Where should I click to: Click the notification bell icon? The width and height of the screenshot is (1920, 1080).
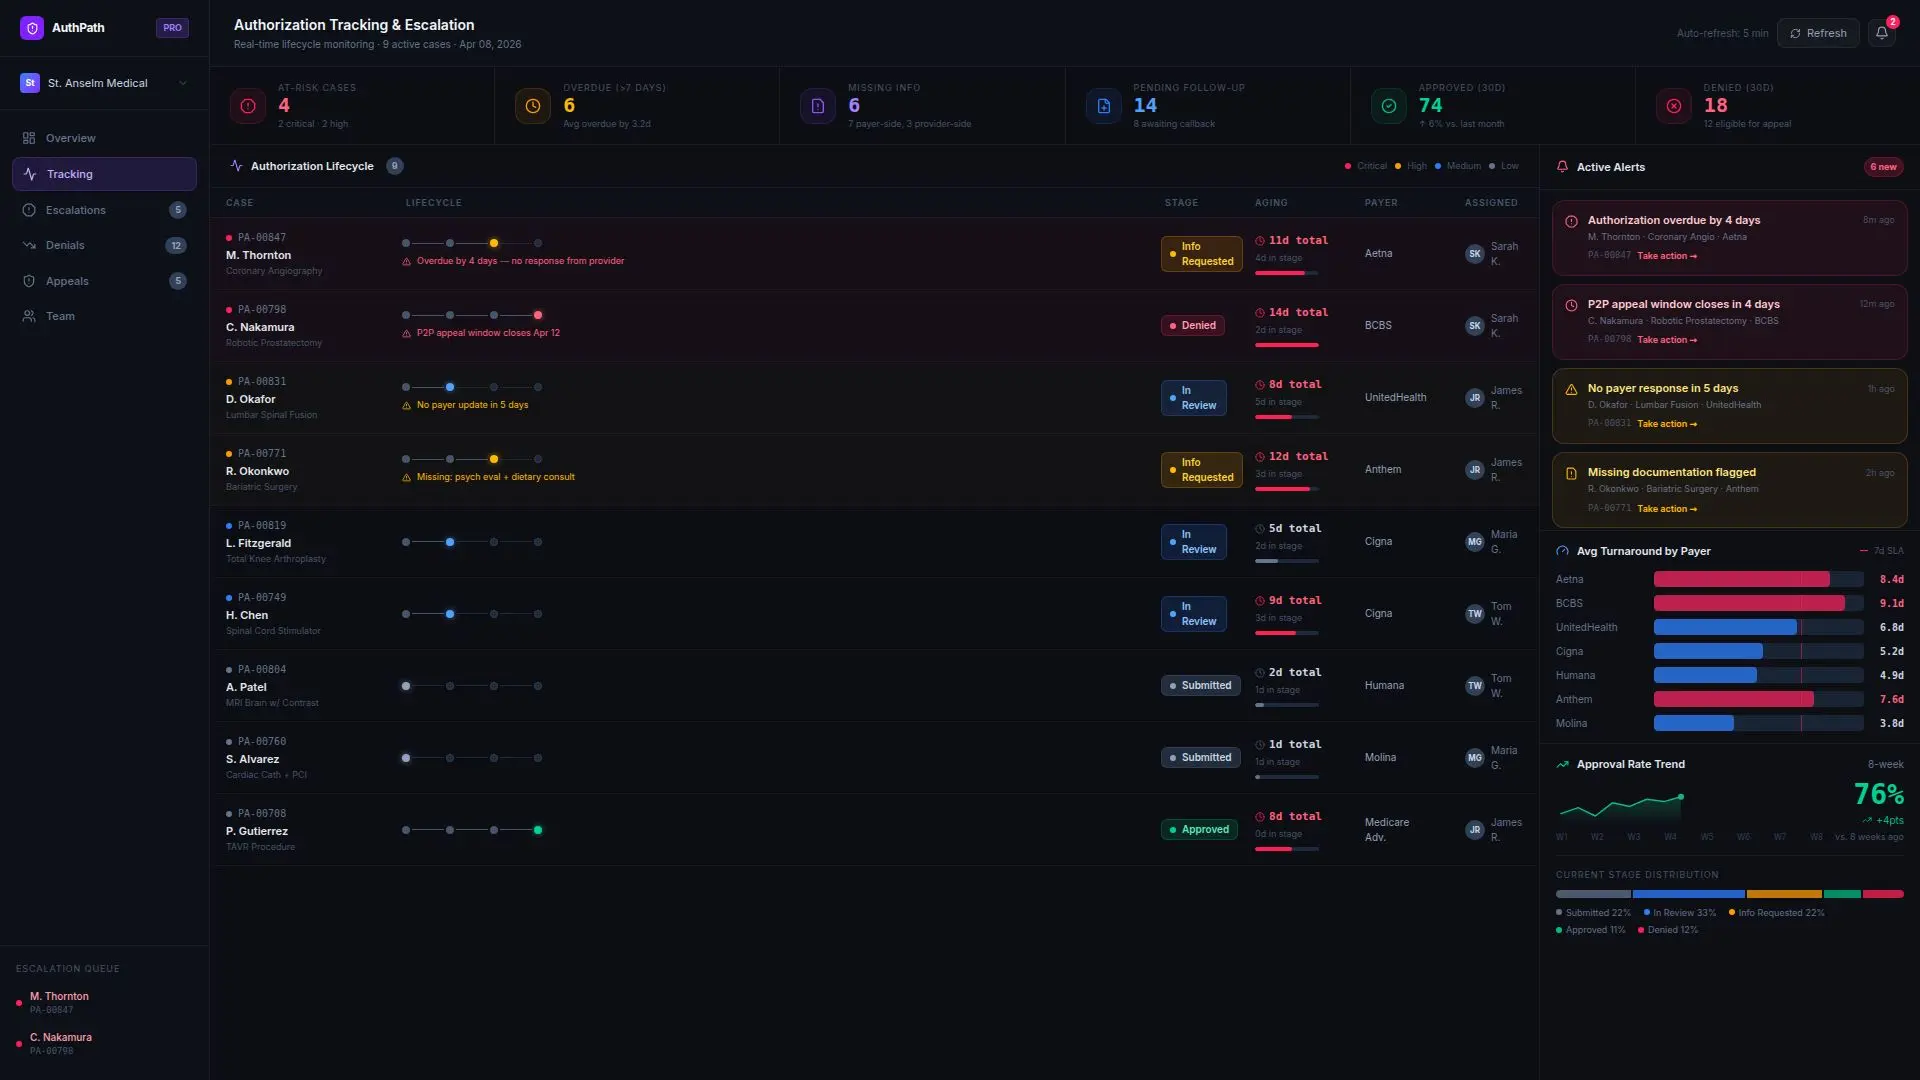click(1881, 33)
